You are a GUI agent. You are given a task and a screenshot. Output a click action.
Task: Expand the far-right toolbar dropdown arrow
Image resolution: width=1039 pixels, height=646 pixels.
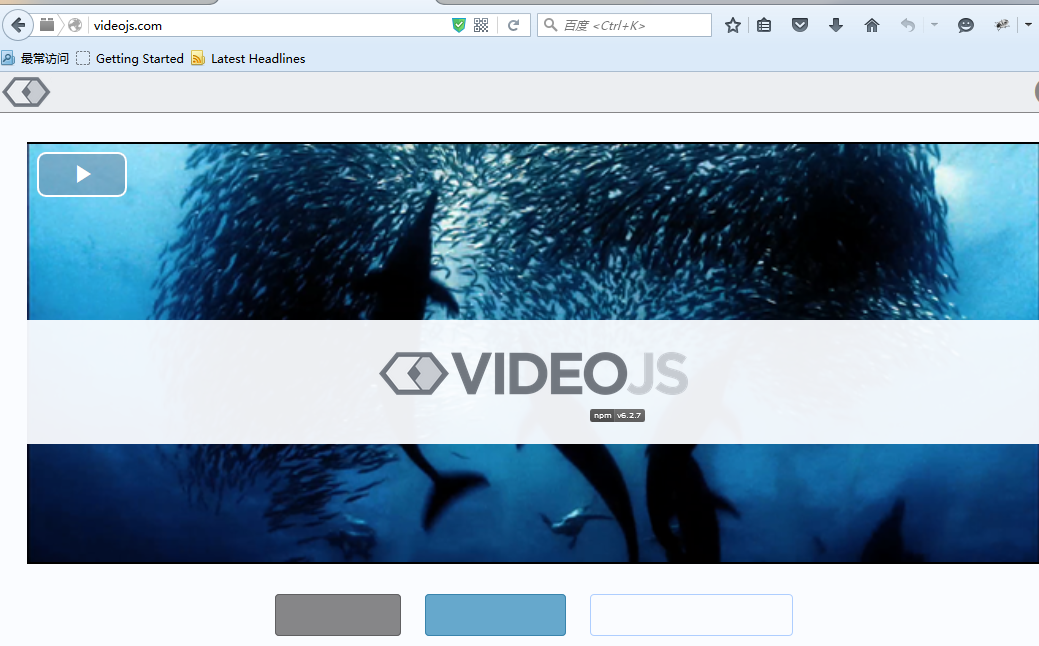[x=1028, y=25]
